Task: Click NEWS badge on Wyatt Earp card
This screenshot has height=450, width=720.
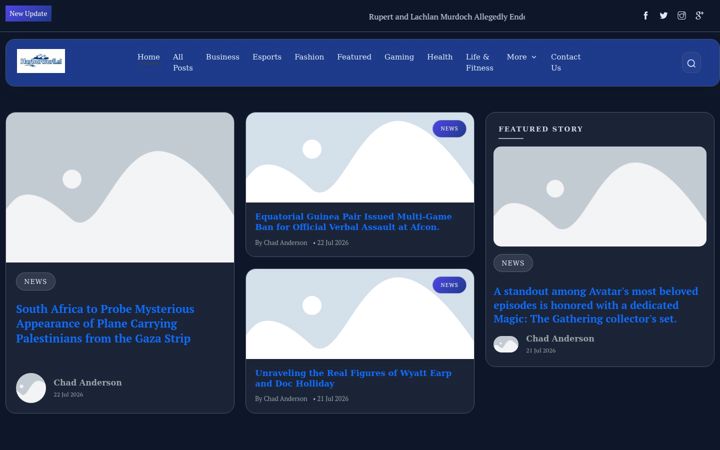Action: coord(449,285)
